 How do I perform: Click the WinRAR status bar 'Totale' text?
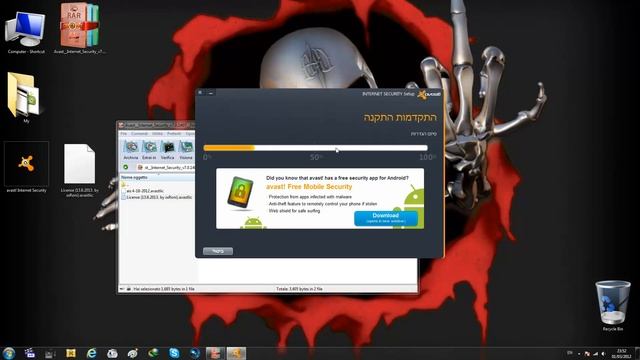299,289
